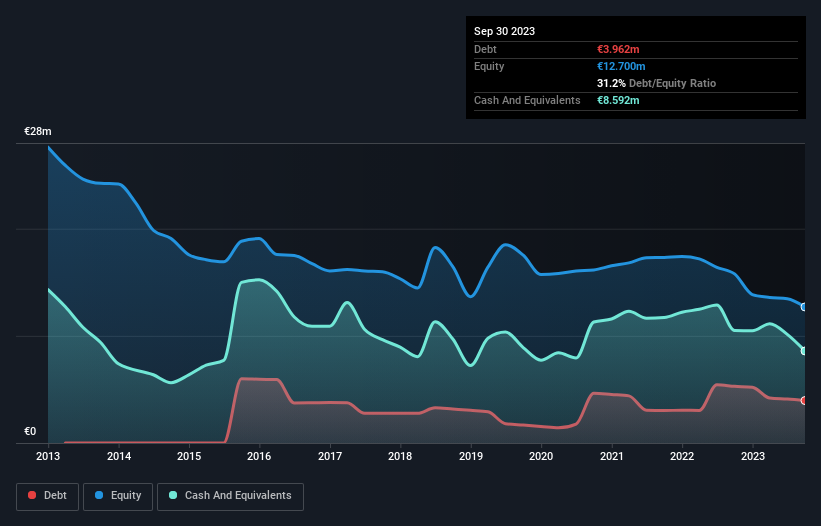
Task: Select the 2018 x-axis label
Action: (400, 456)
